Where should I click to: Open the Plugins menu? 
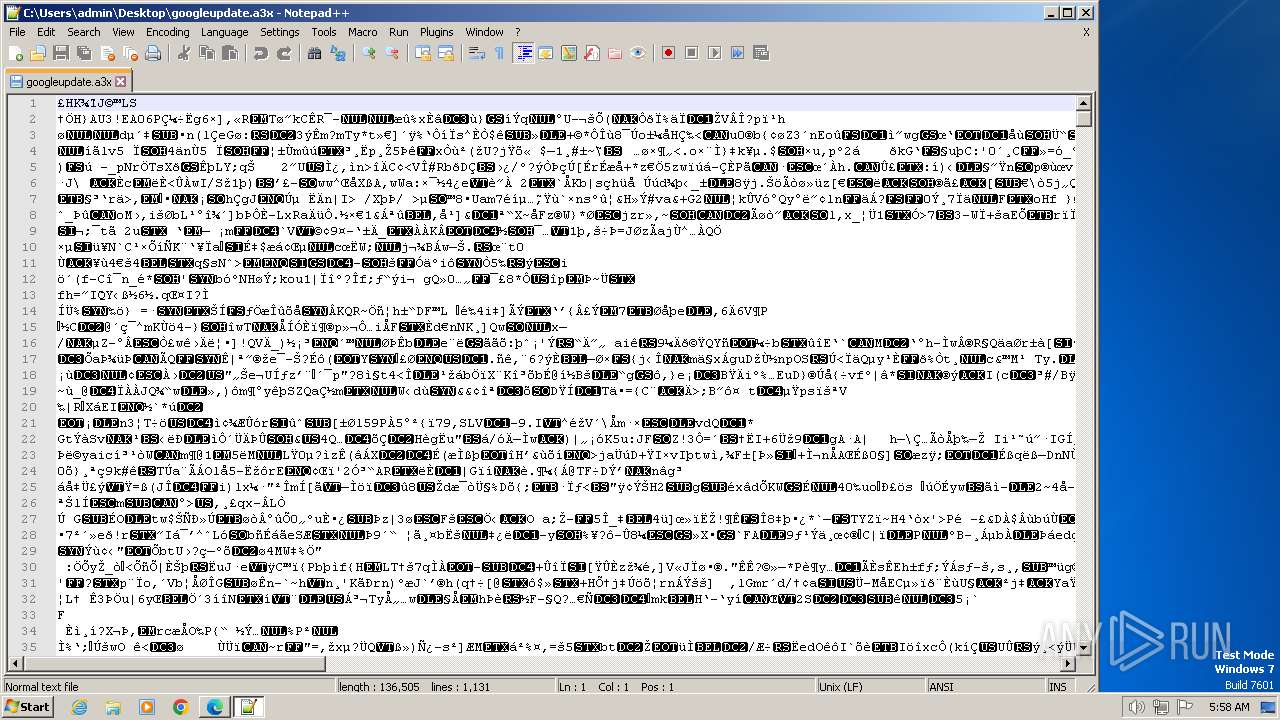[x=437, y=32]
